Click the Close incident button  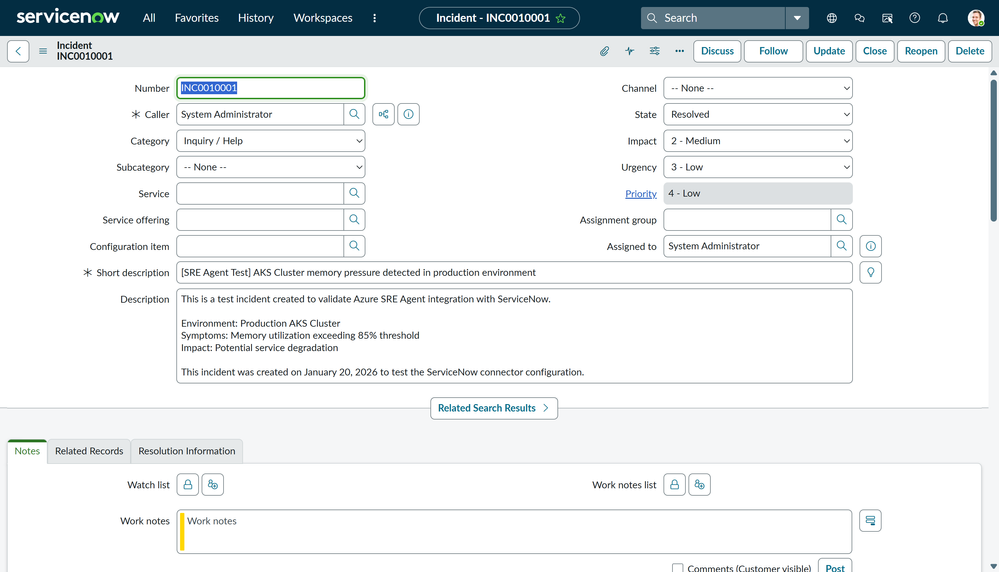(x=875, y=51)
